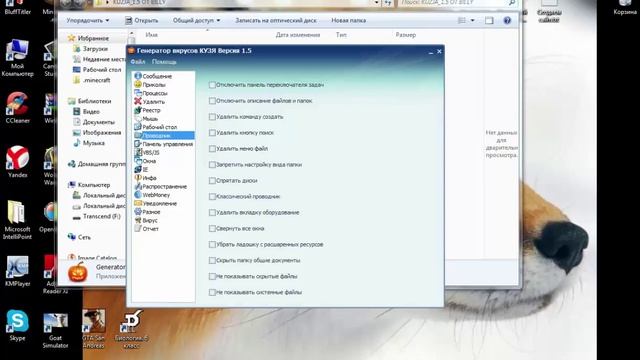The height and width of the screenshot is (360, 640).
Task: Check 'Скрыть папку общие документы'
Action: coord(212,260)
